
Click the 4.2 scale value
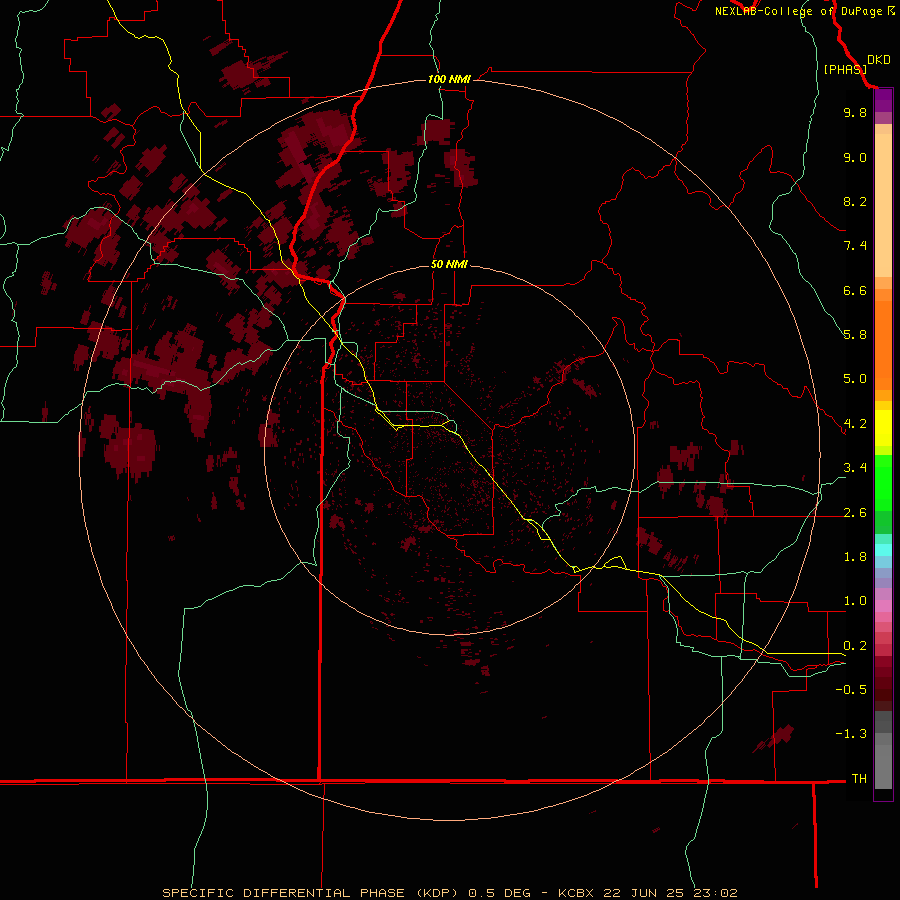[x=855, y=424]
